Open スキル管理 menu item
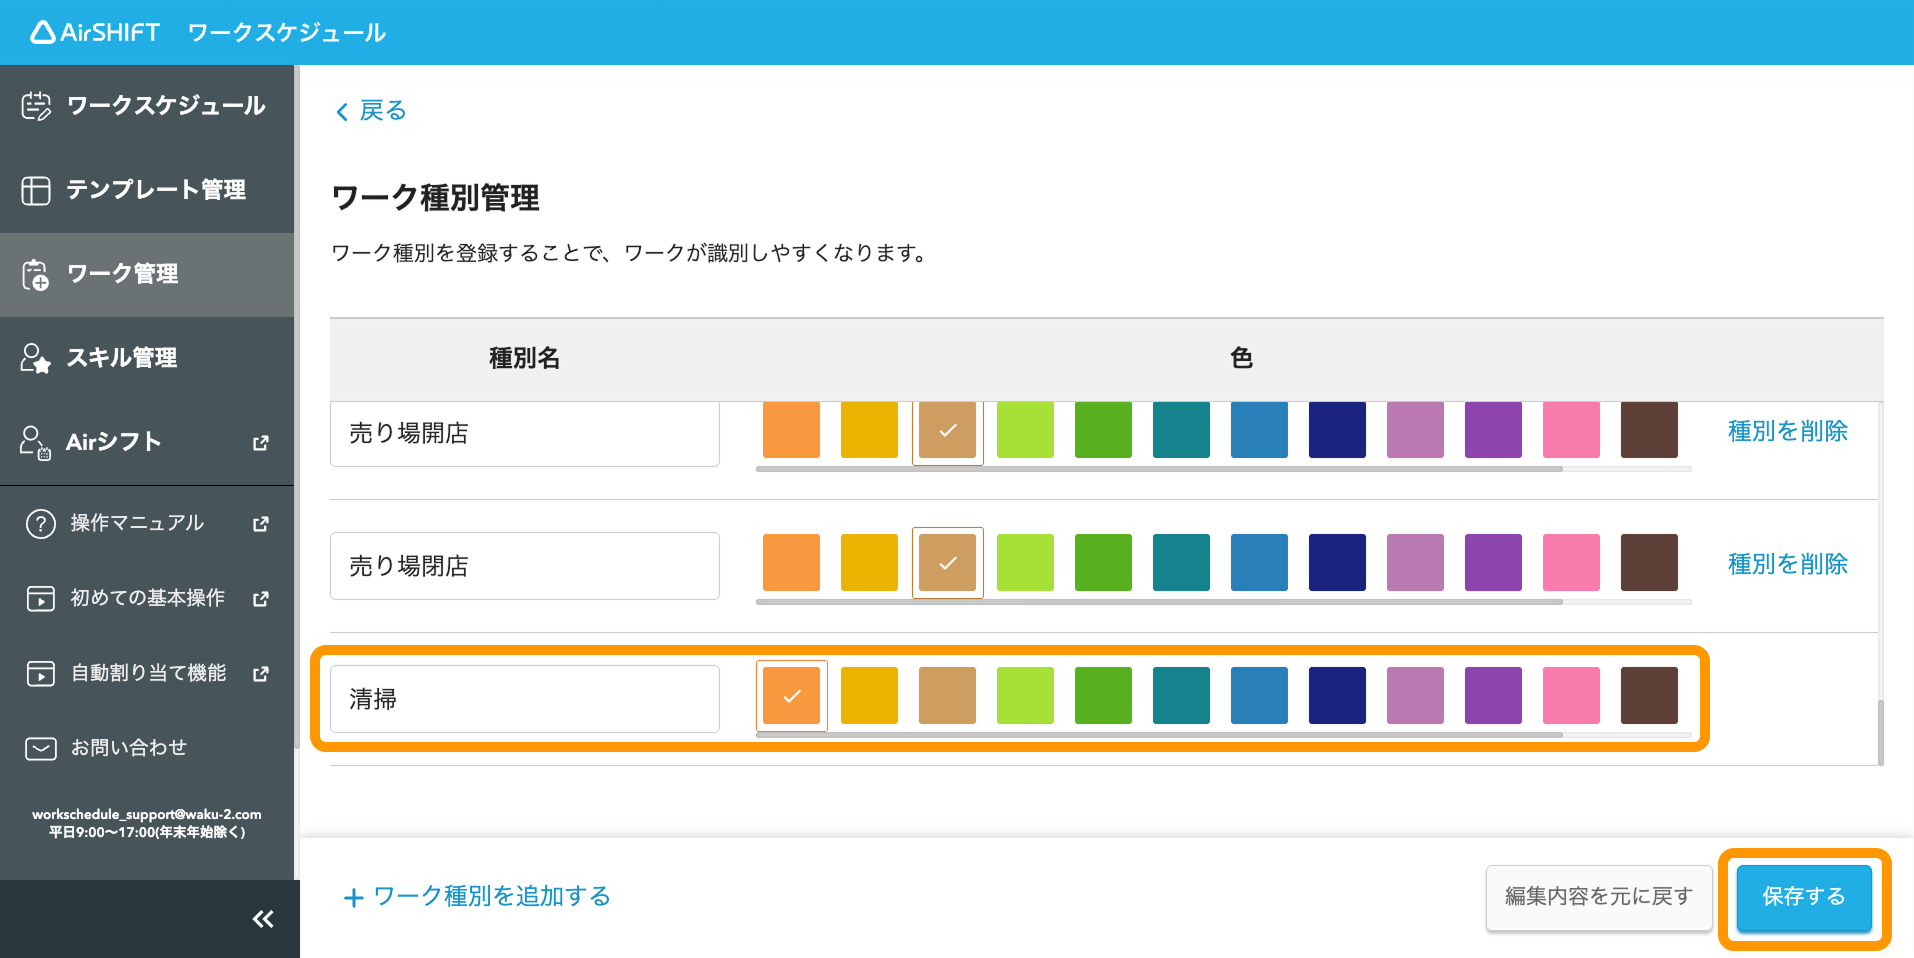The width and height of the screenshot is (1914, 958). coord(147,358)
